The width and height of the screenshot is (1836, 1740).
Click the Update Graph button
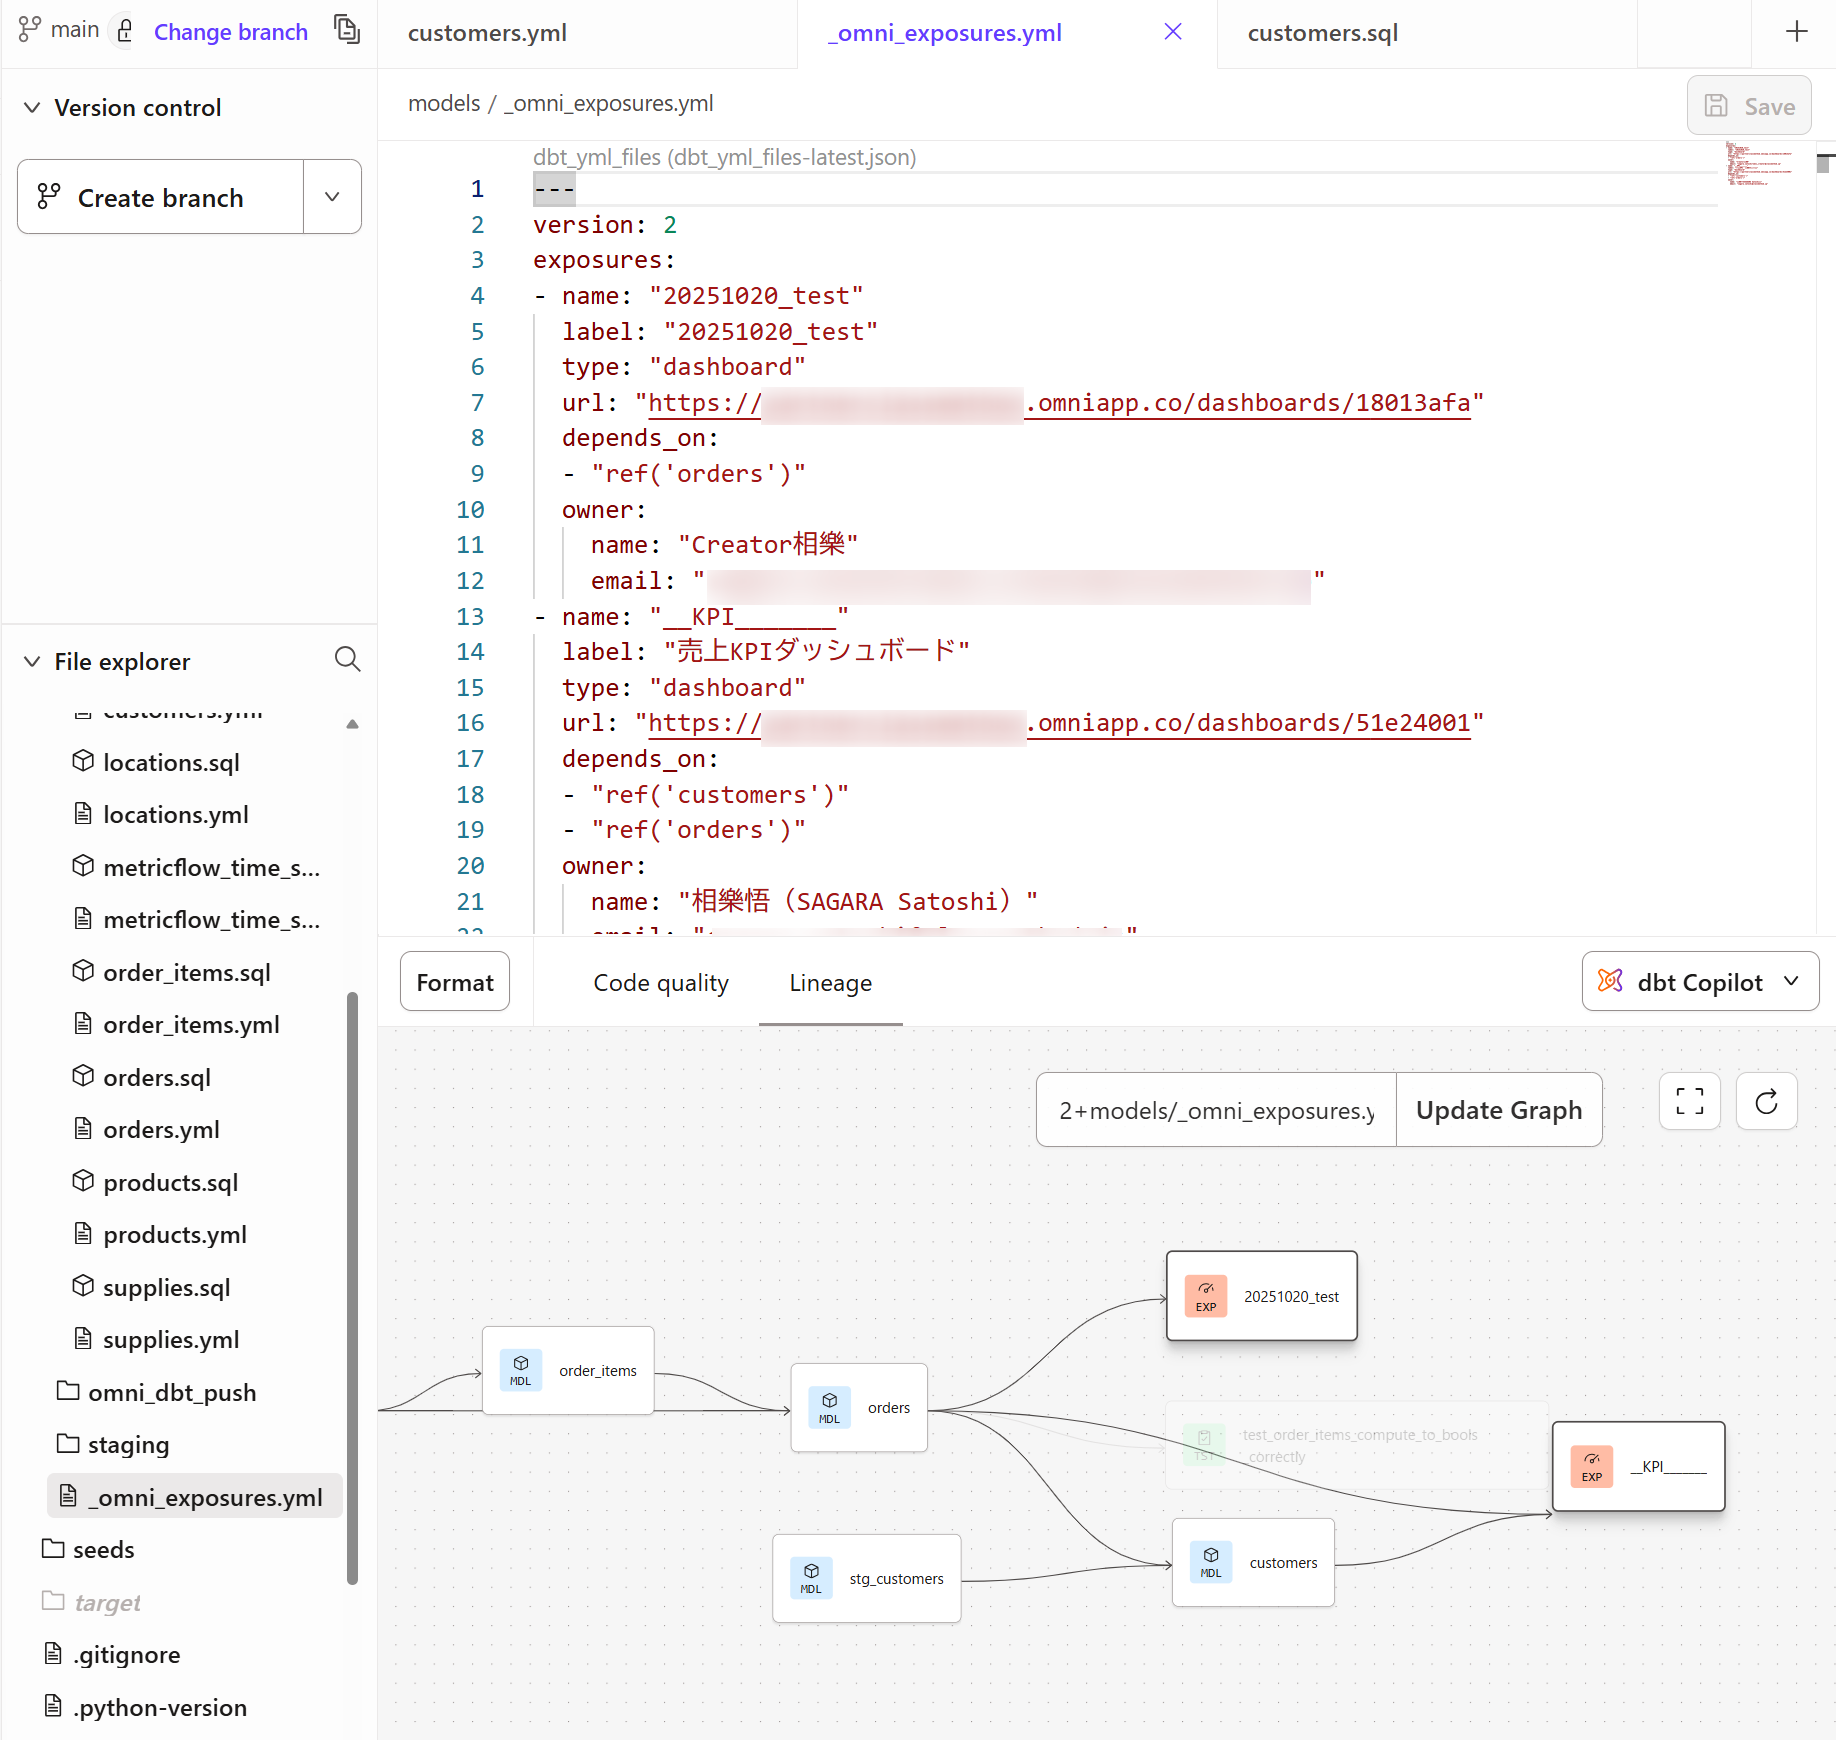click(x=1498, y=1110)
